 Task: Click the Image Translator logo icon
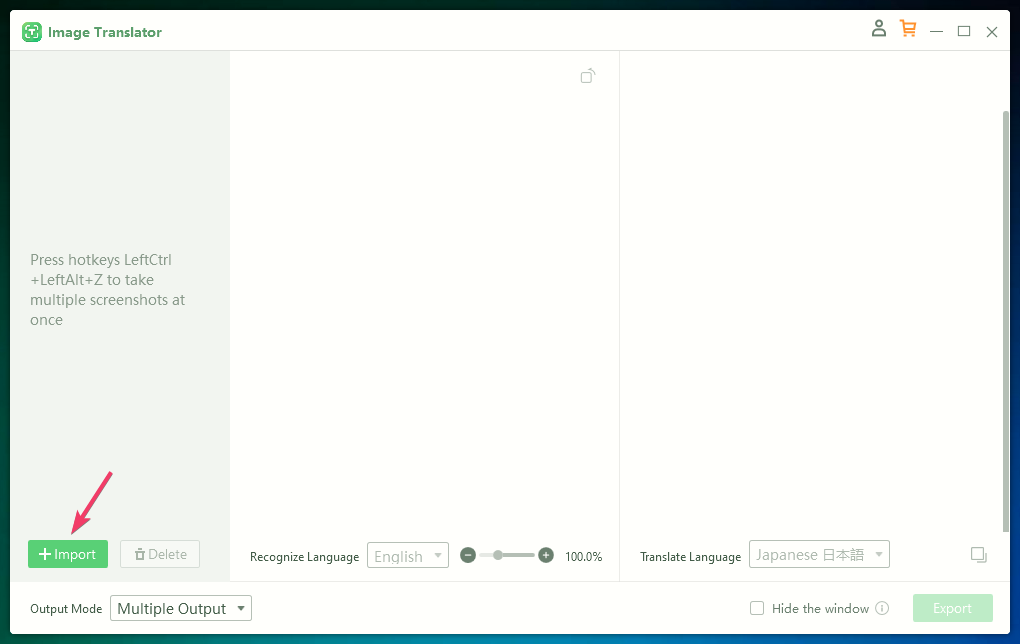(31, 32)
